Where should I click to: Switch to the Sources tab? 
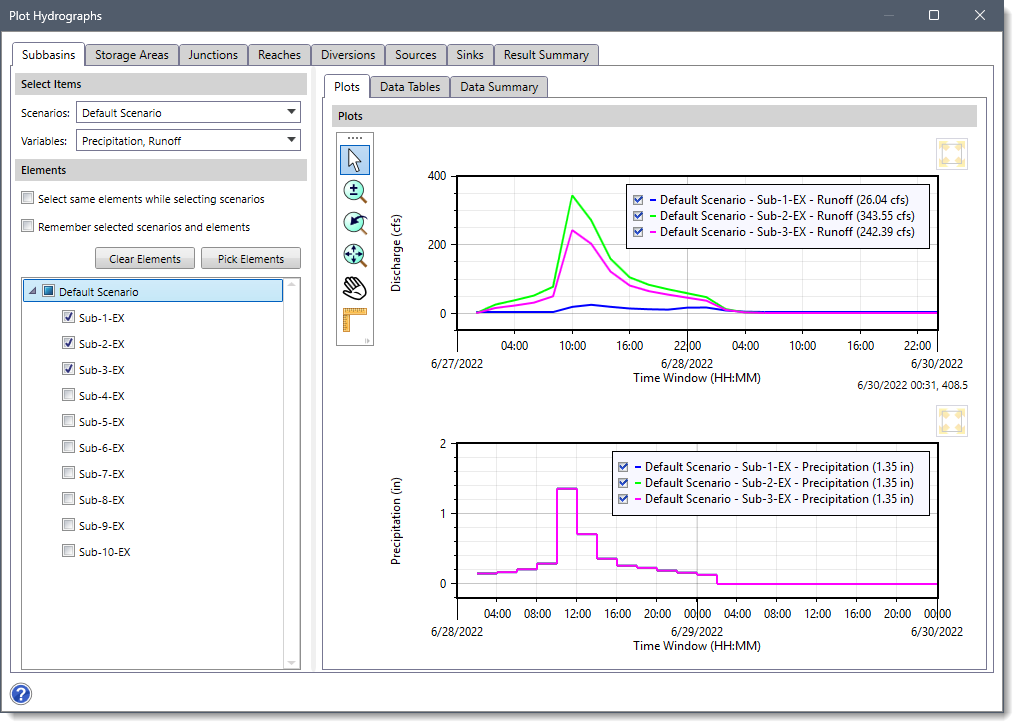pyautogui.click(x=416, y=55)
